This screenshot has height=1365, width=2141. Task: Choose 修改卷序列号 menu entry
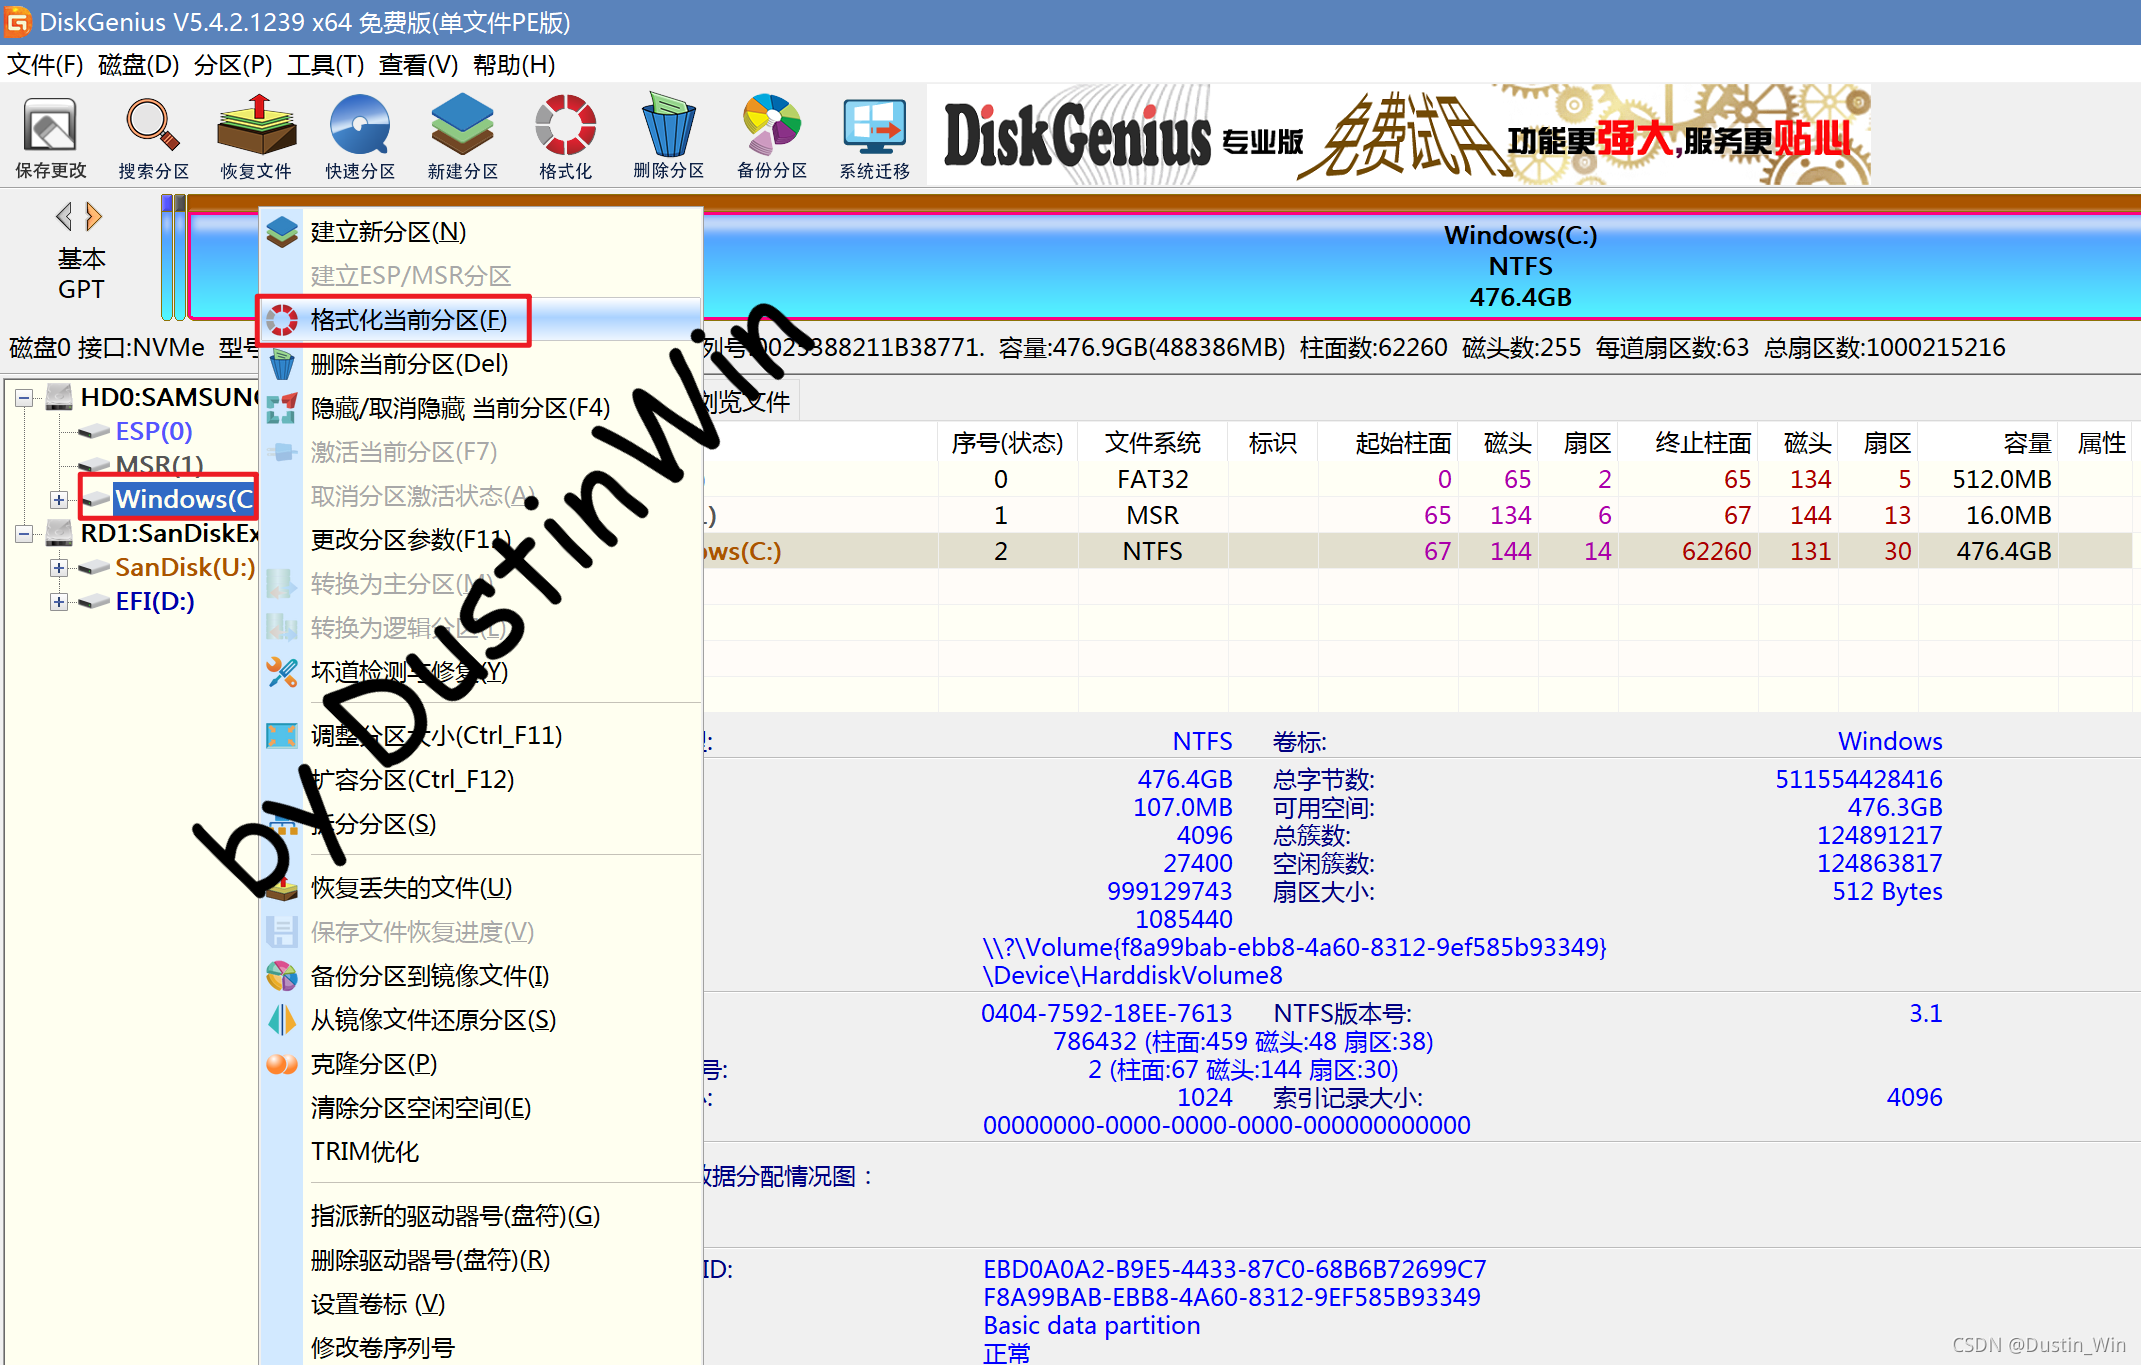tap(480, 1348)
